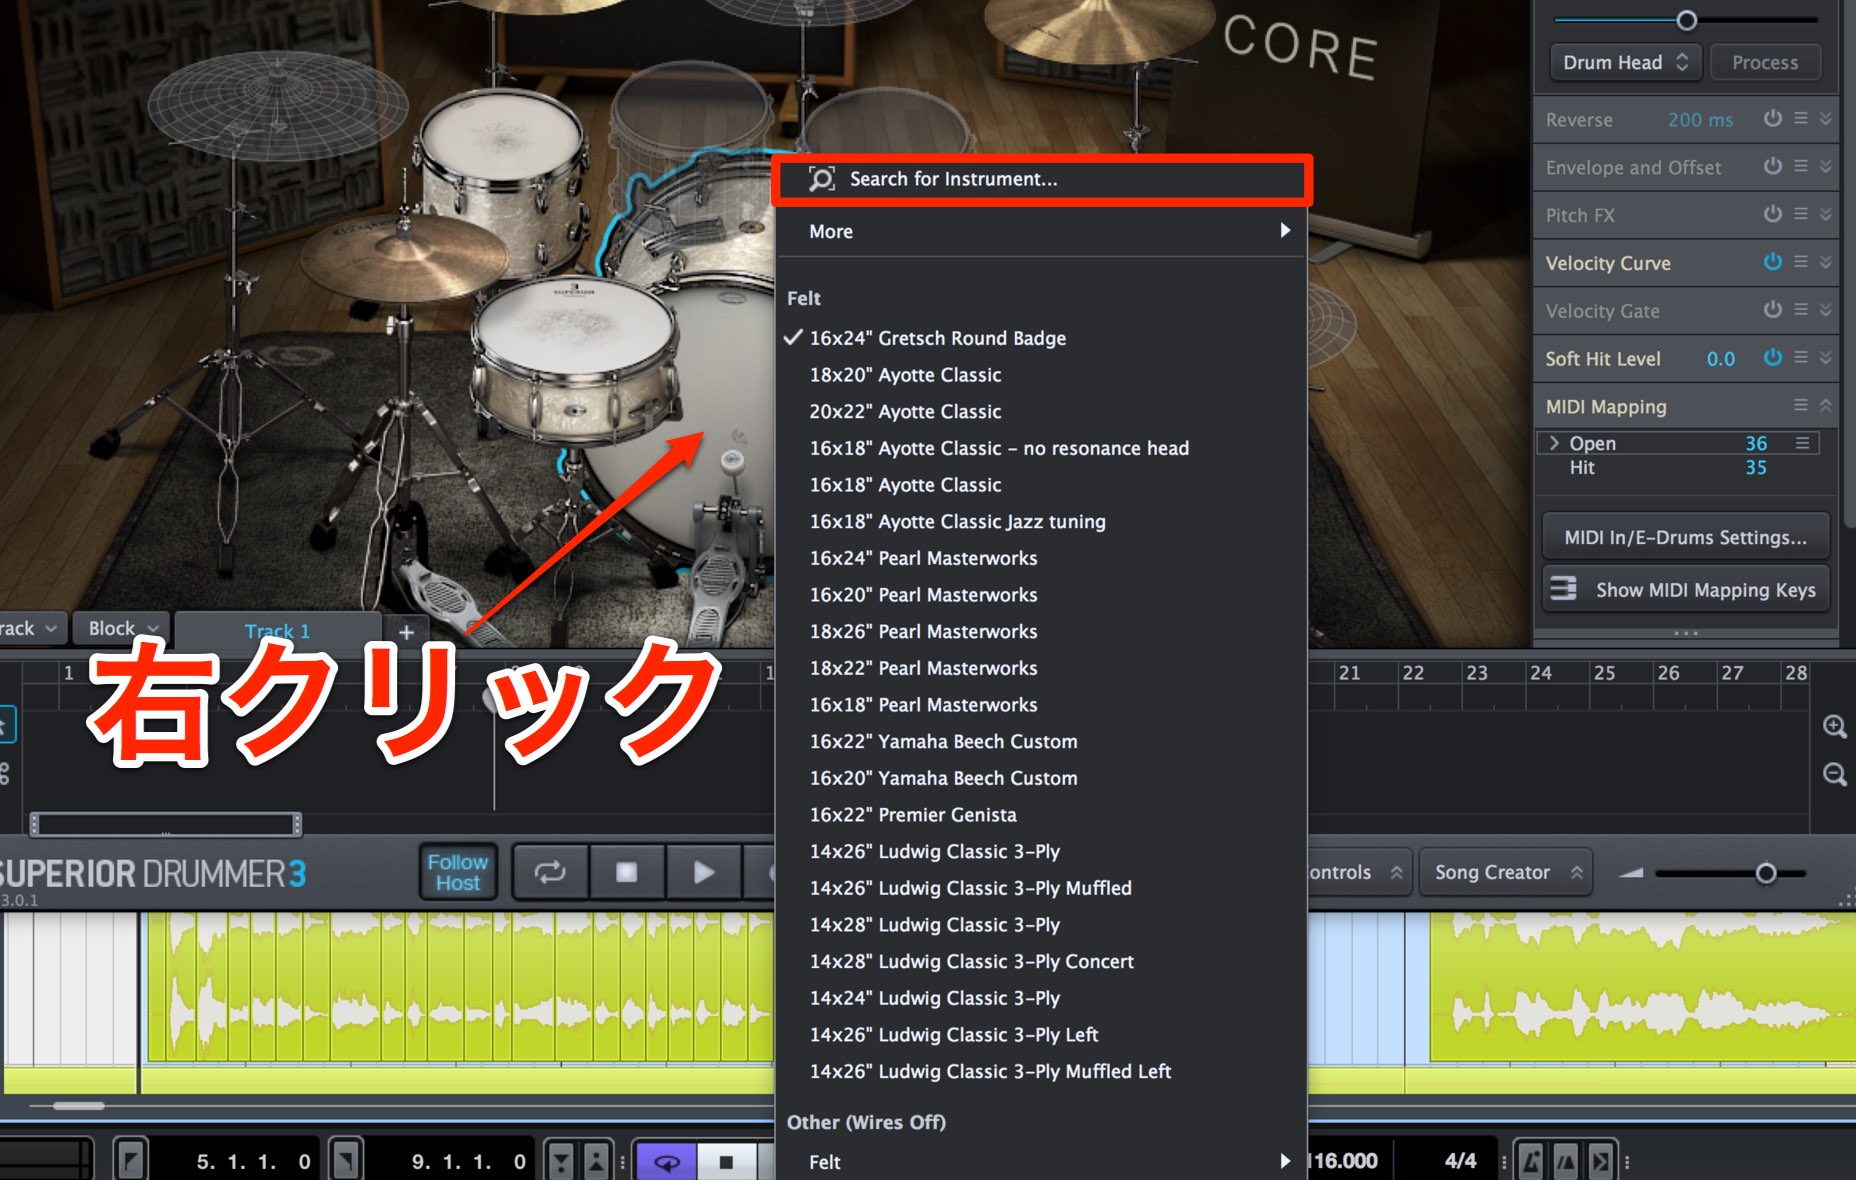The height and width of the screenshot is (1180, 1856).
Task: Click the Play button in transport
Action: (704, 872)
